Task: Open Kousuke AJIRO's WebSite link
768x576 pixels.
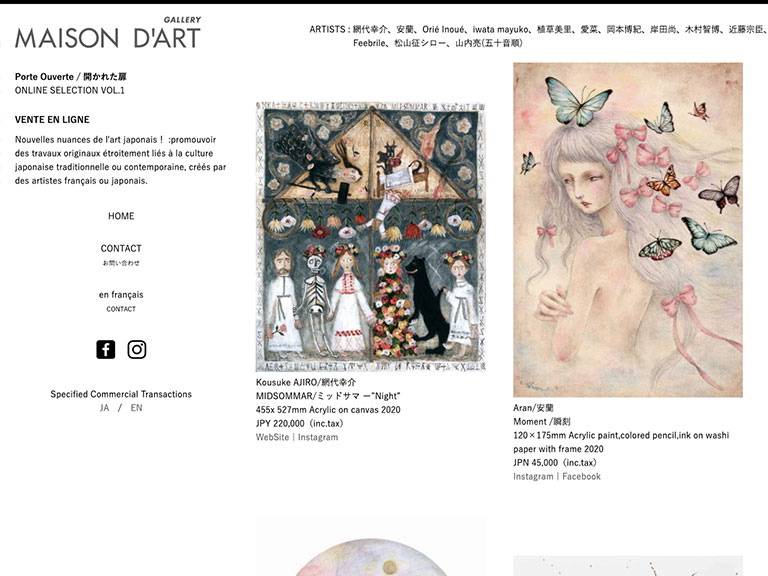Action: pyautogui.click(x=272, y=437)
